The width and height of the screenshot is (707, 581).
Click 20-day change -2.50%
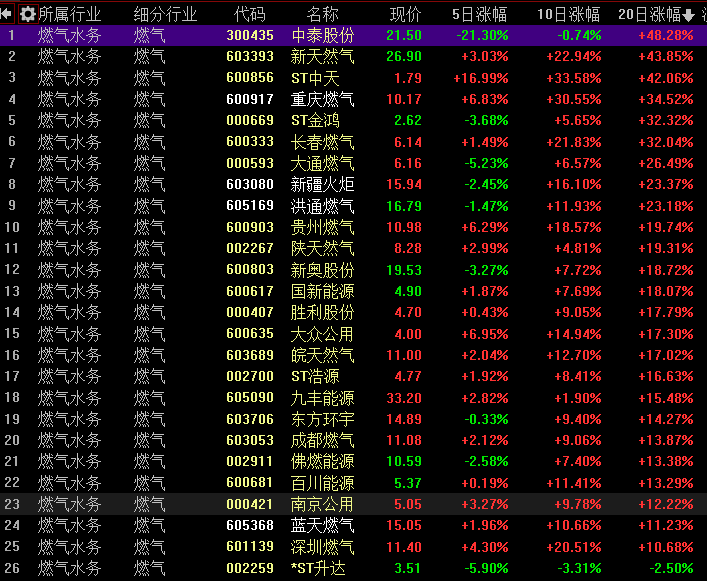click(x=671, y=568)
